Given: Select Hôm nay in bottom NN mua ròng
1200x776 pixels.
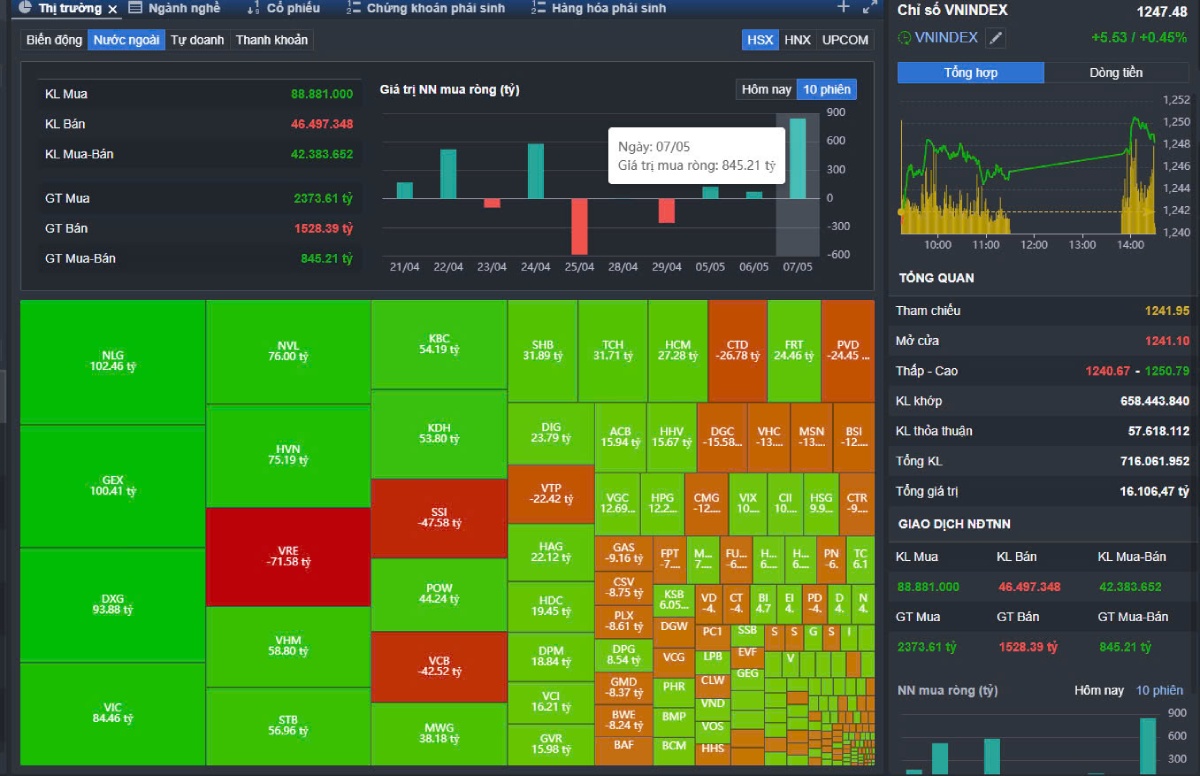Looking at the screenshot, I should (1099, 690).
